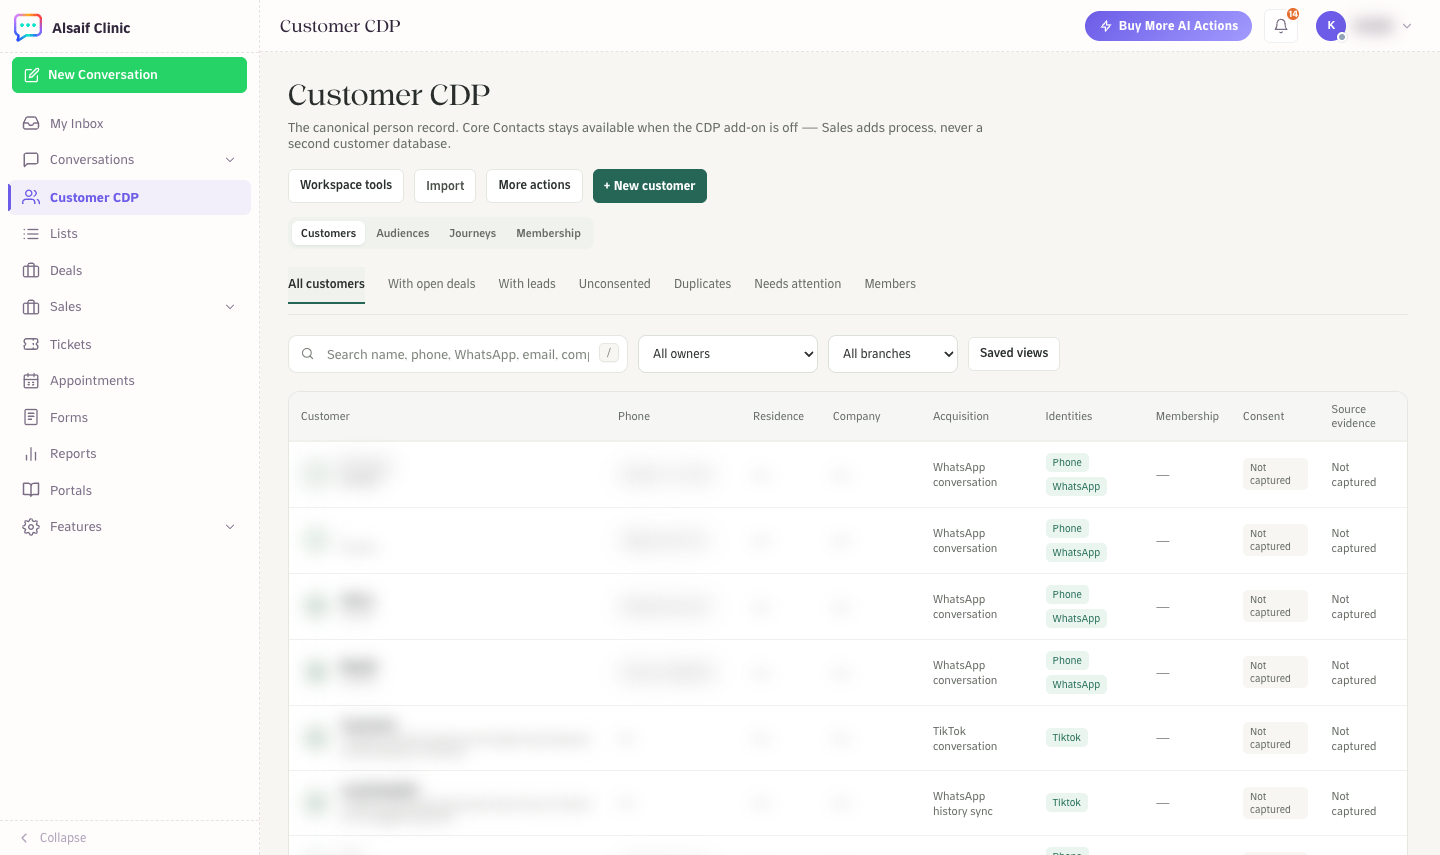
Task: Click the Tiktok identity tag in the TikTok conversation row
Action: (1067, 738)
